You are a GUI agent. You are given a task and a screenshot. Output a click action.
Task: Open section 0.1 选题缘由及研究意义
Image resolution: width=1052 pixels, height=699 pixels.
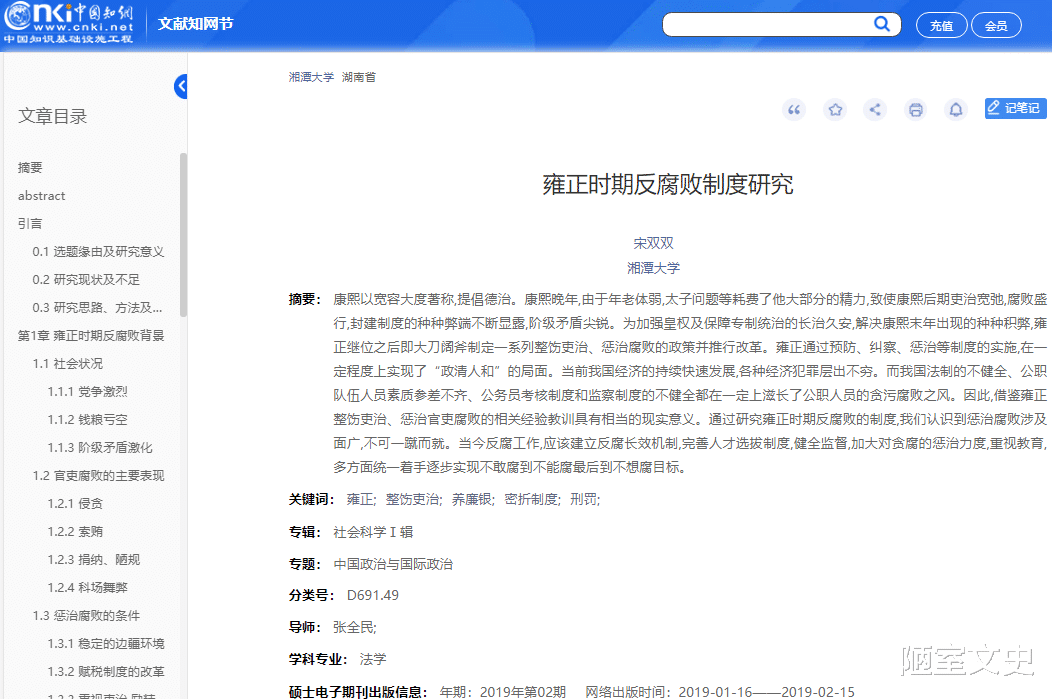click(x=98, y=252)
